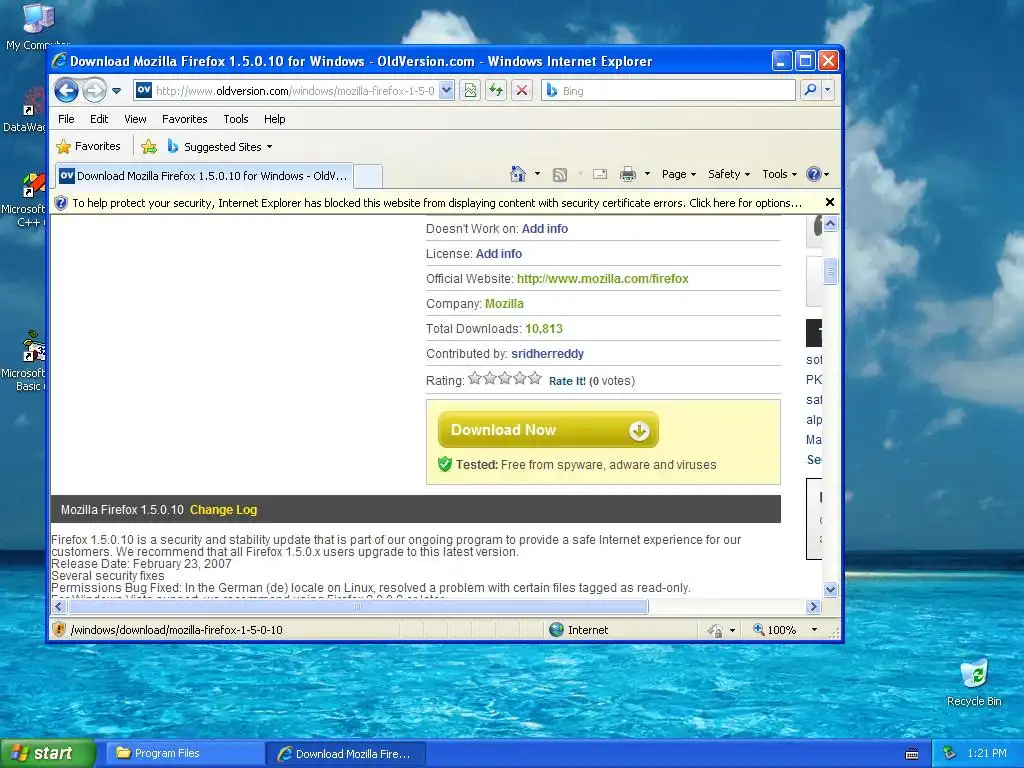Click the 100% zoom level button
Image resolution: width=1024 pixels, height=768 pixels.
tap(775, 630)
